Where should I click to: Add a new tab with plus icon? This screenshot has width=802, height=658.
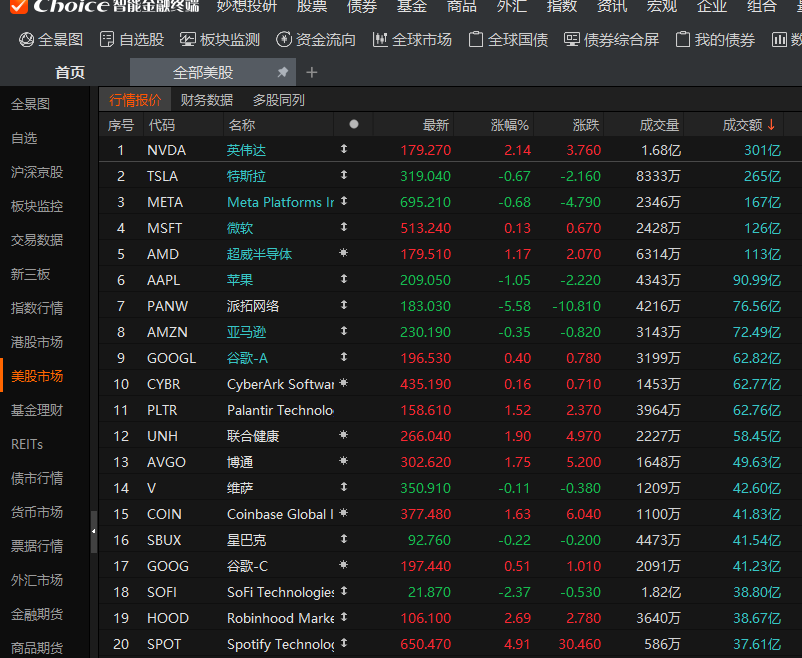pos(311,73)
